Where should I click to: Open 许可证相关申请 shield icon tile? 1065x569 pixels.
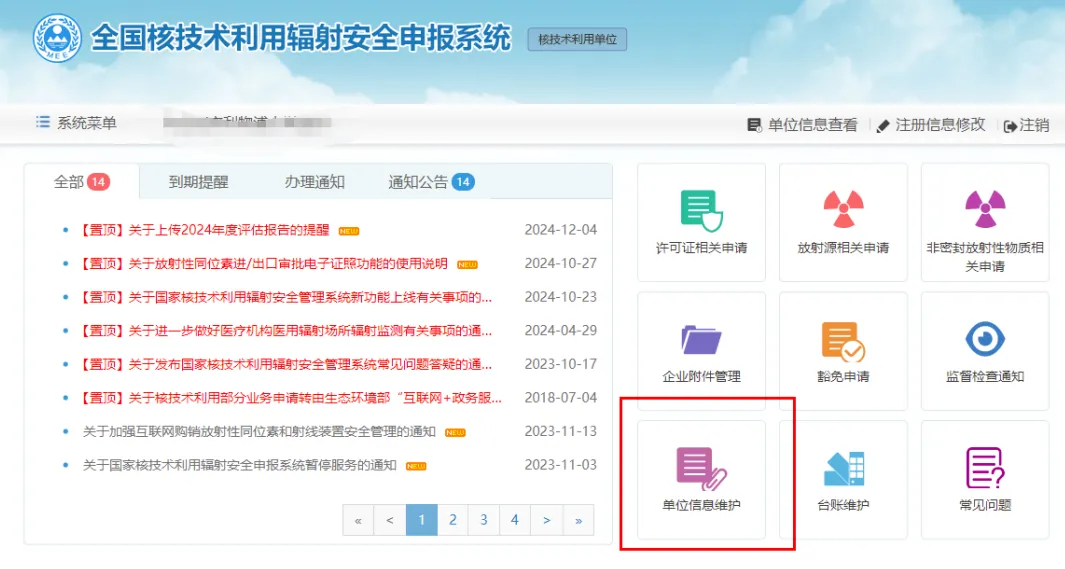701,222
